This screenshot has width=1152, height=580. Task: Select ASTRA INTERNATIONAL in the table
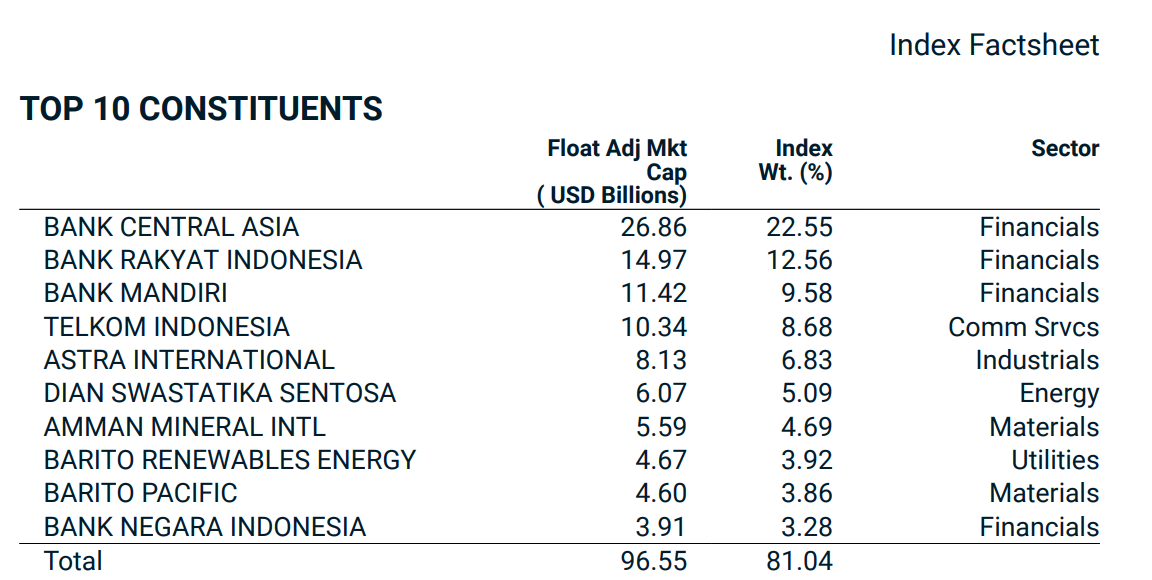189,360
